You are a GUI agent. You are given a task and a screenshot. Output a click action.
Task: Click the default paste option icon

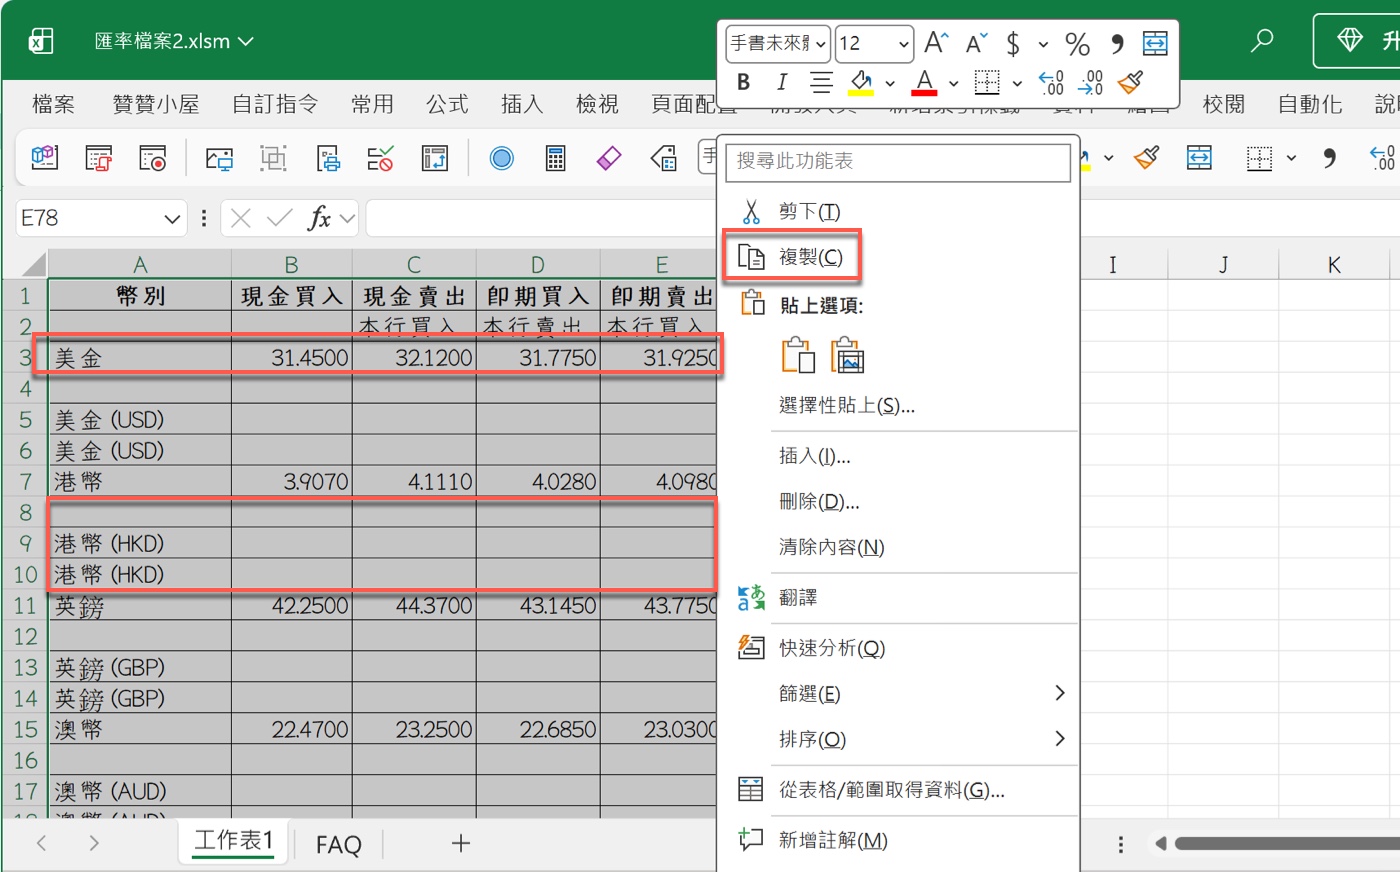tap(798, 355)
